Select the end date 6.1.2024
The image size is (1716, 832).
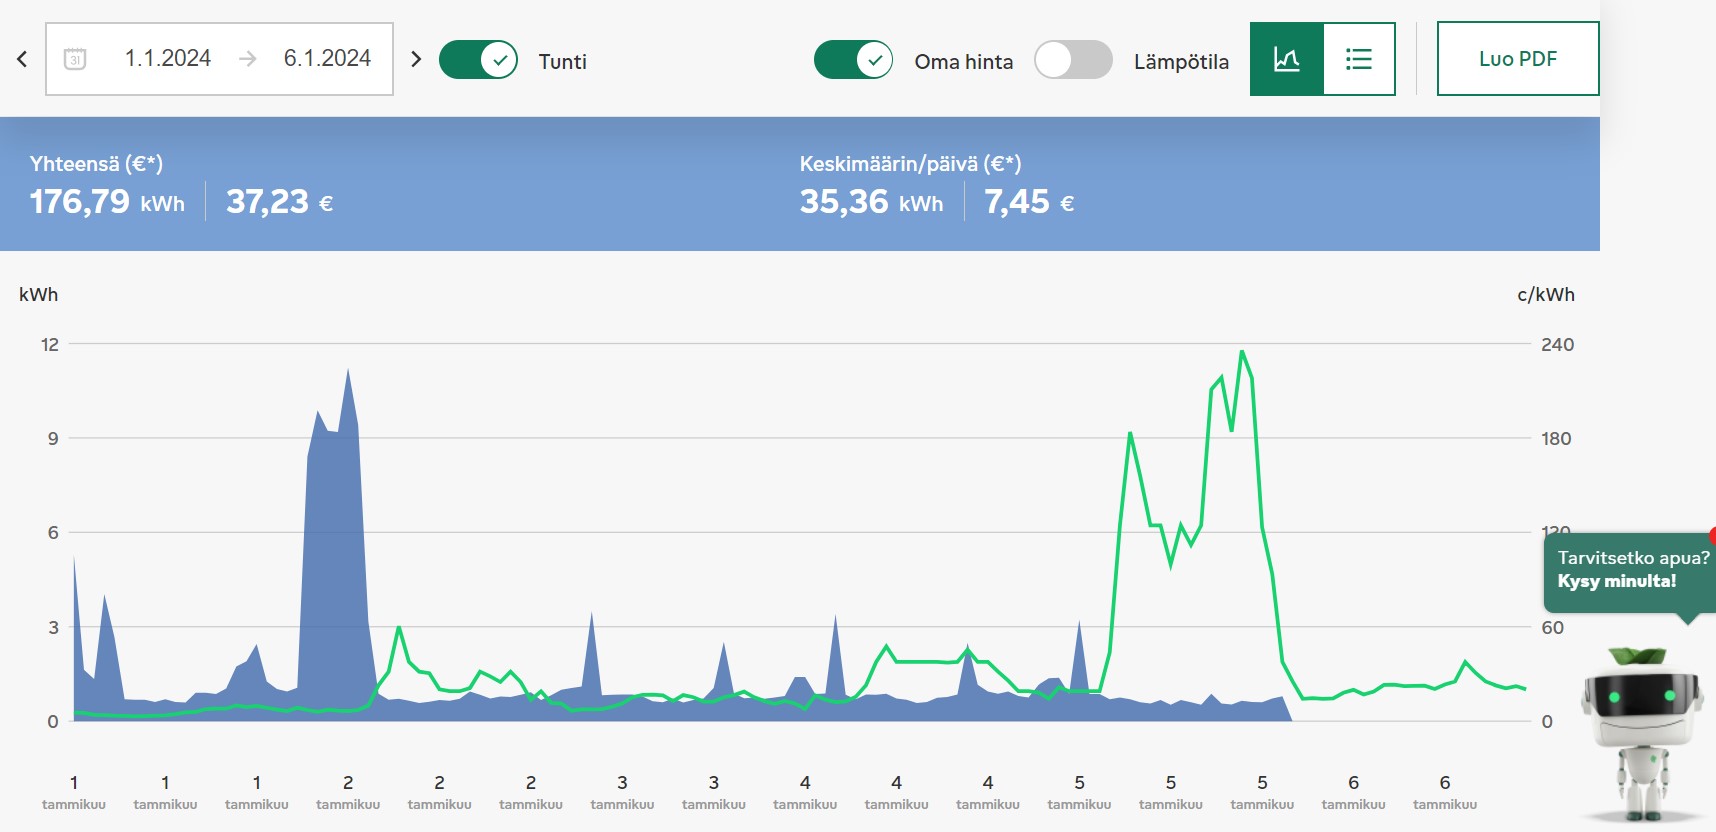(x=327, y=59)
